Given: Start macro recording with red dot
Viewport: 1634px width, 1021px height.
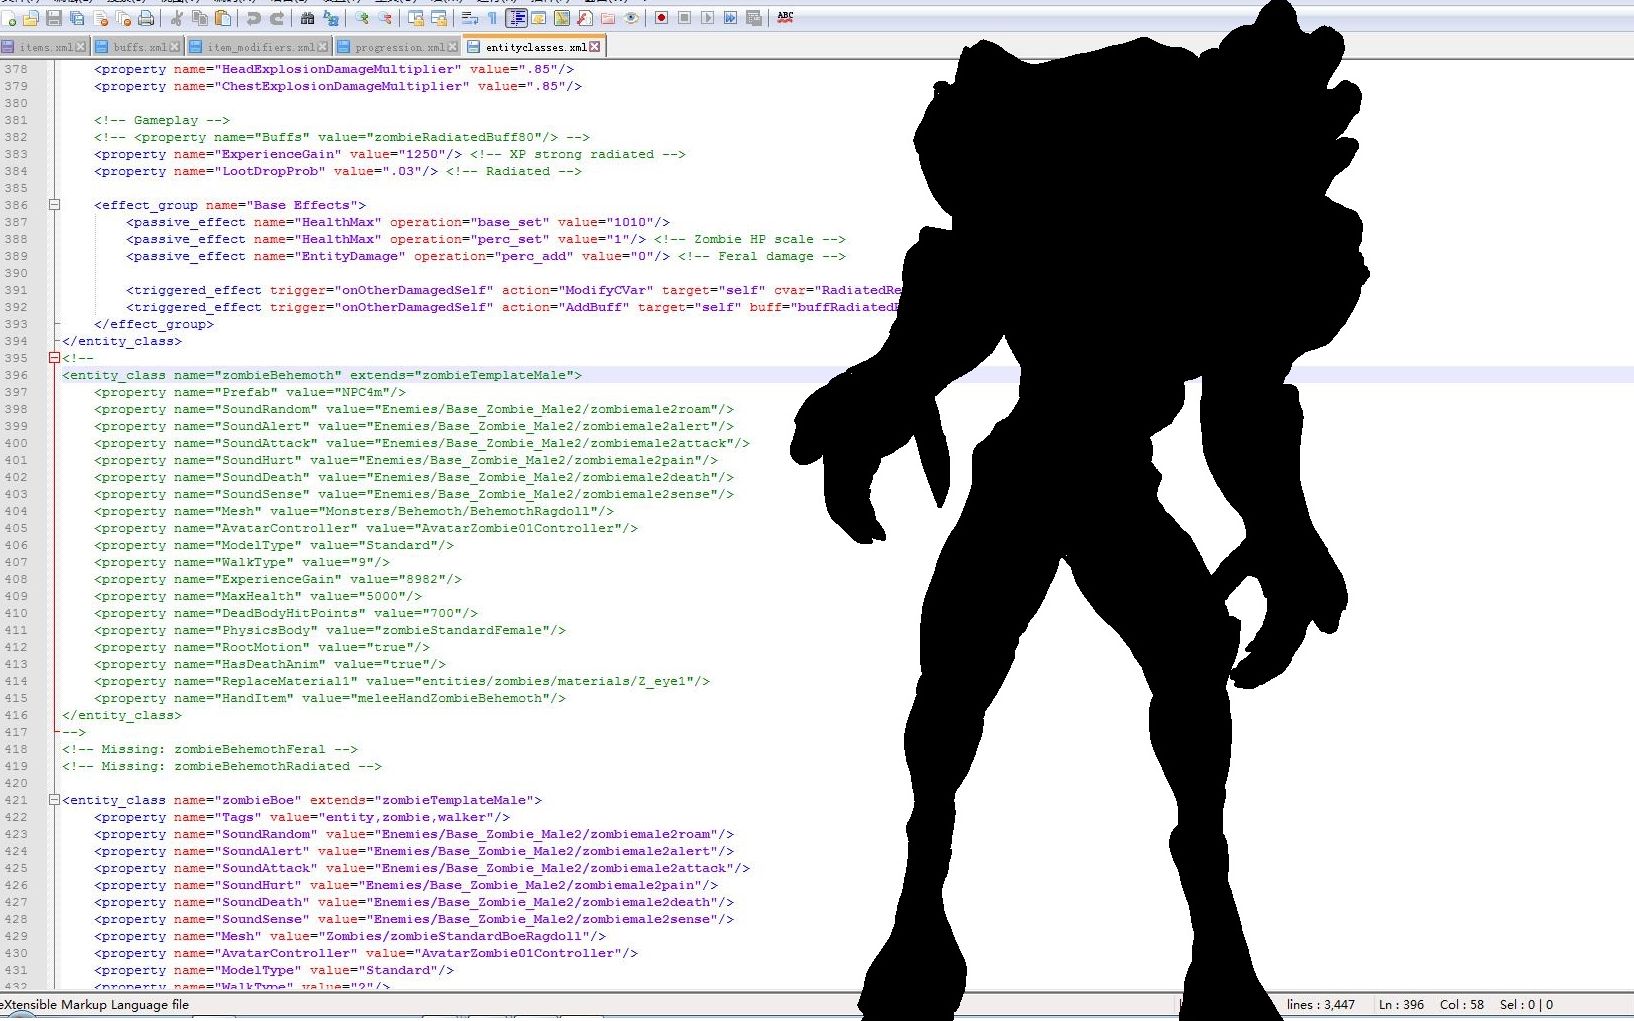Looking at the screenshot, I should click(661, 18).
